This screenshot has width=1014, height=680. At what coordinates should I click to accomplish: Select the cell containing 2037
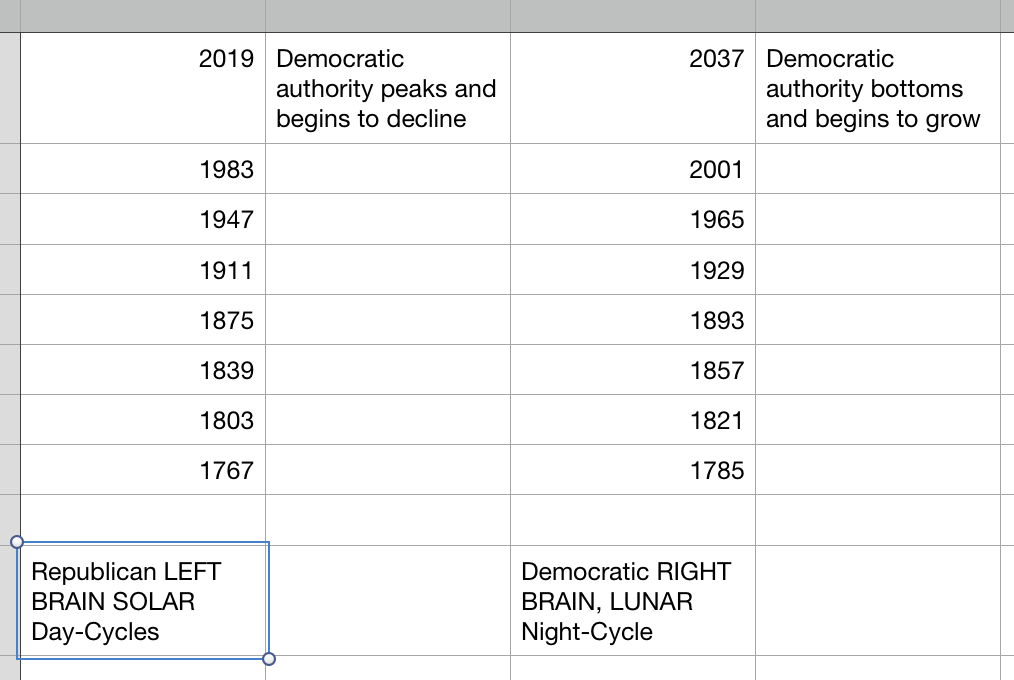click(632, 88)
